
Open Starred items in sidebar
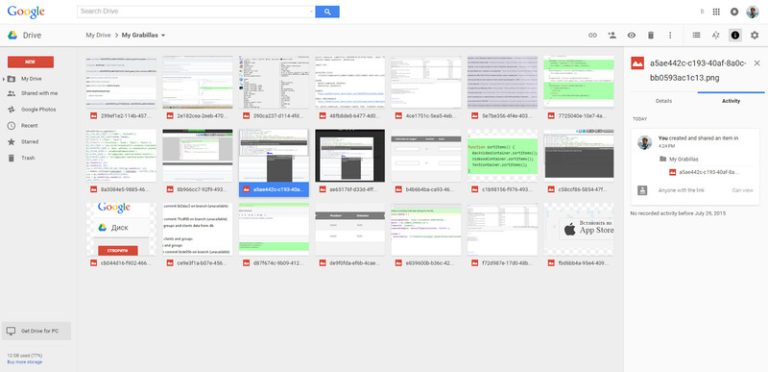coord(29,141)
